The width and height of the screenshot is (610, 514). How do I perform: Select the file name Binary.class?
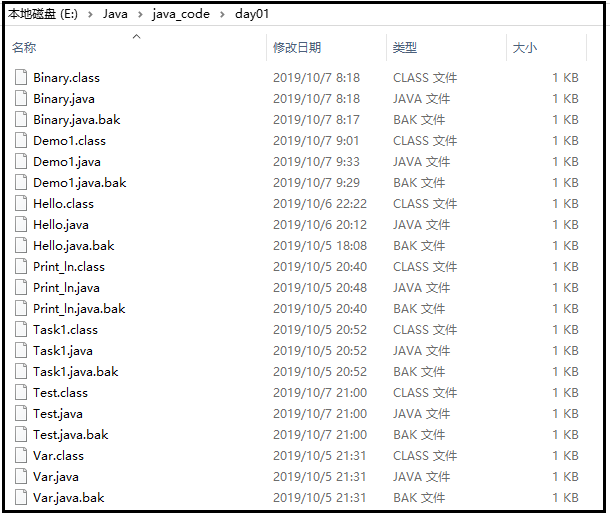[x=67, y=77]
